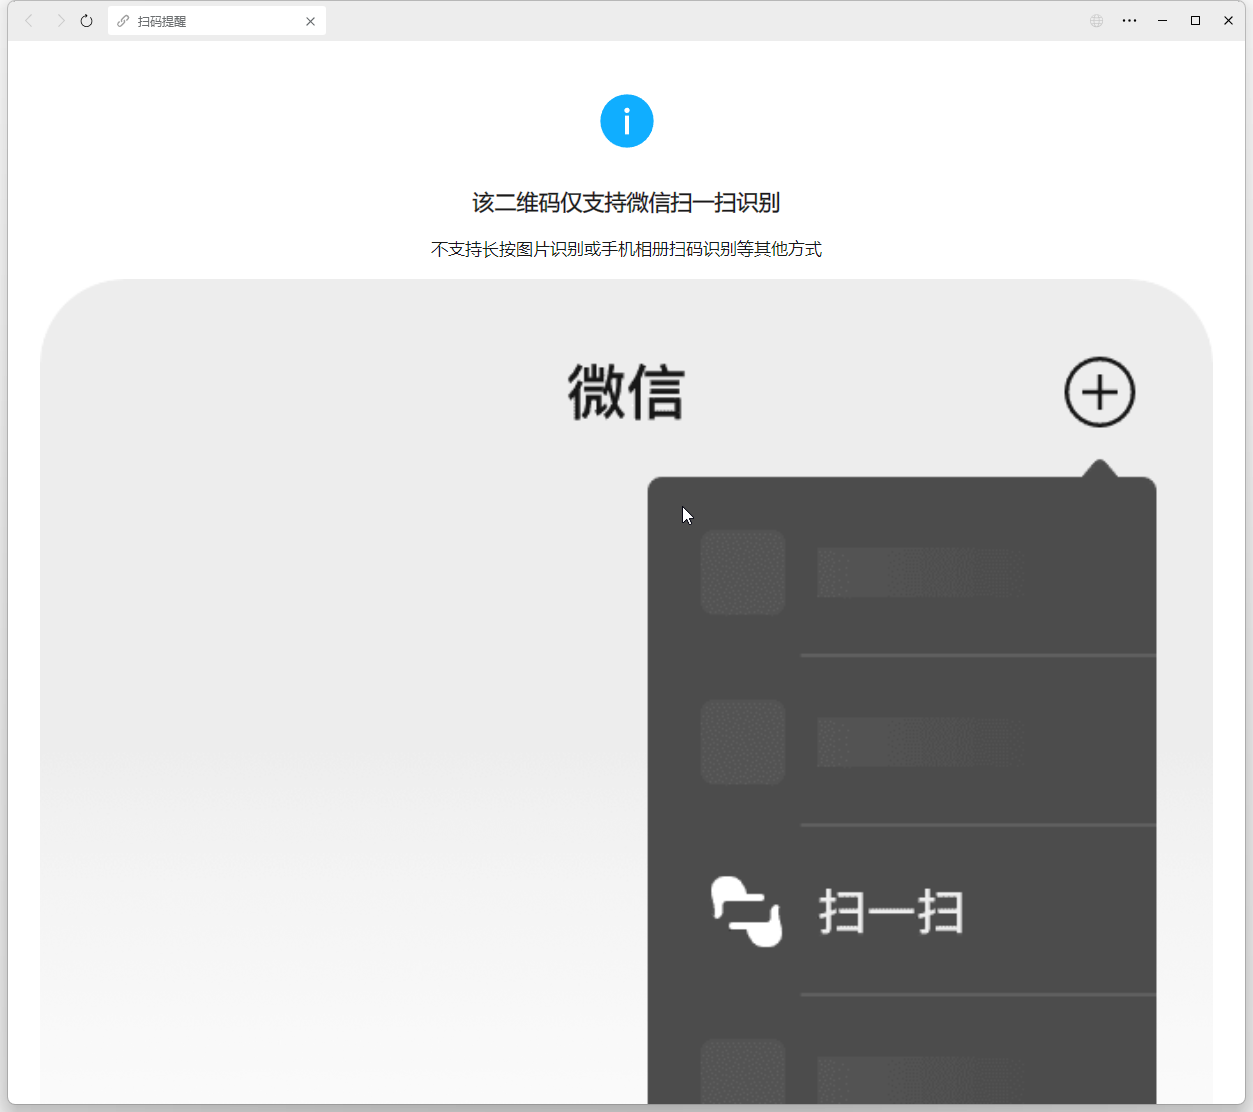Image resolution: width=1253 pixels, height=1112 pixels.
Task: Close the window
Action: tap(1228, 21)
